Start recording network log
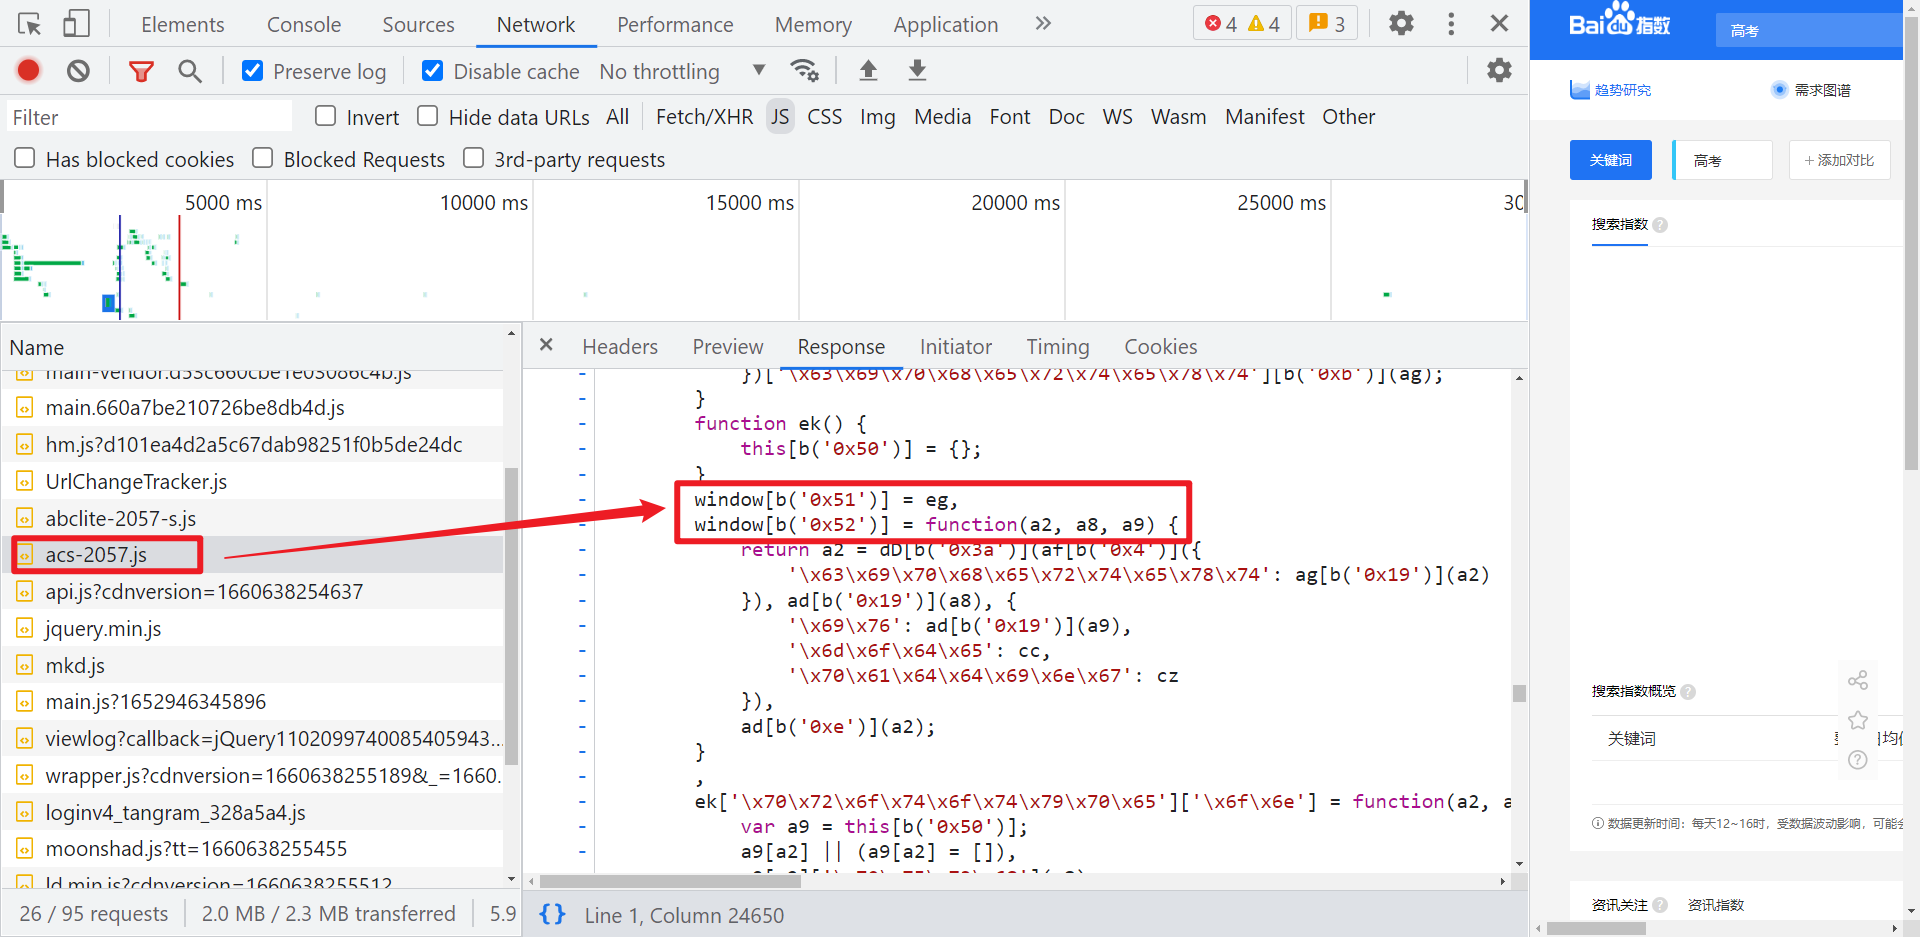Image resolution: width=1920 pixels, height=937 pixels. coord(28,70)
